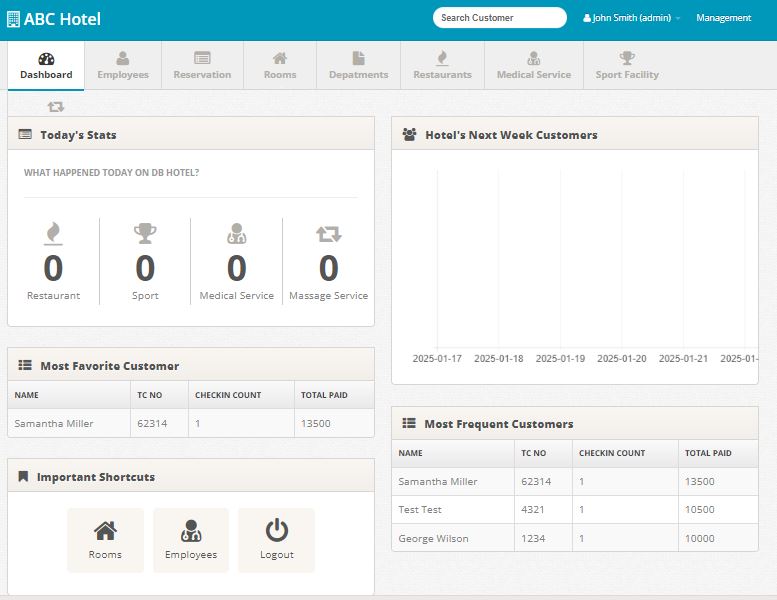Image resolution: width=777 pixels, height=600 pixels.
Task: Switch to the Employees tab label
Action: [123, 75]
